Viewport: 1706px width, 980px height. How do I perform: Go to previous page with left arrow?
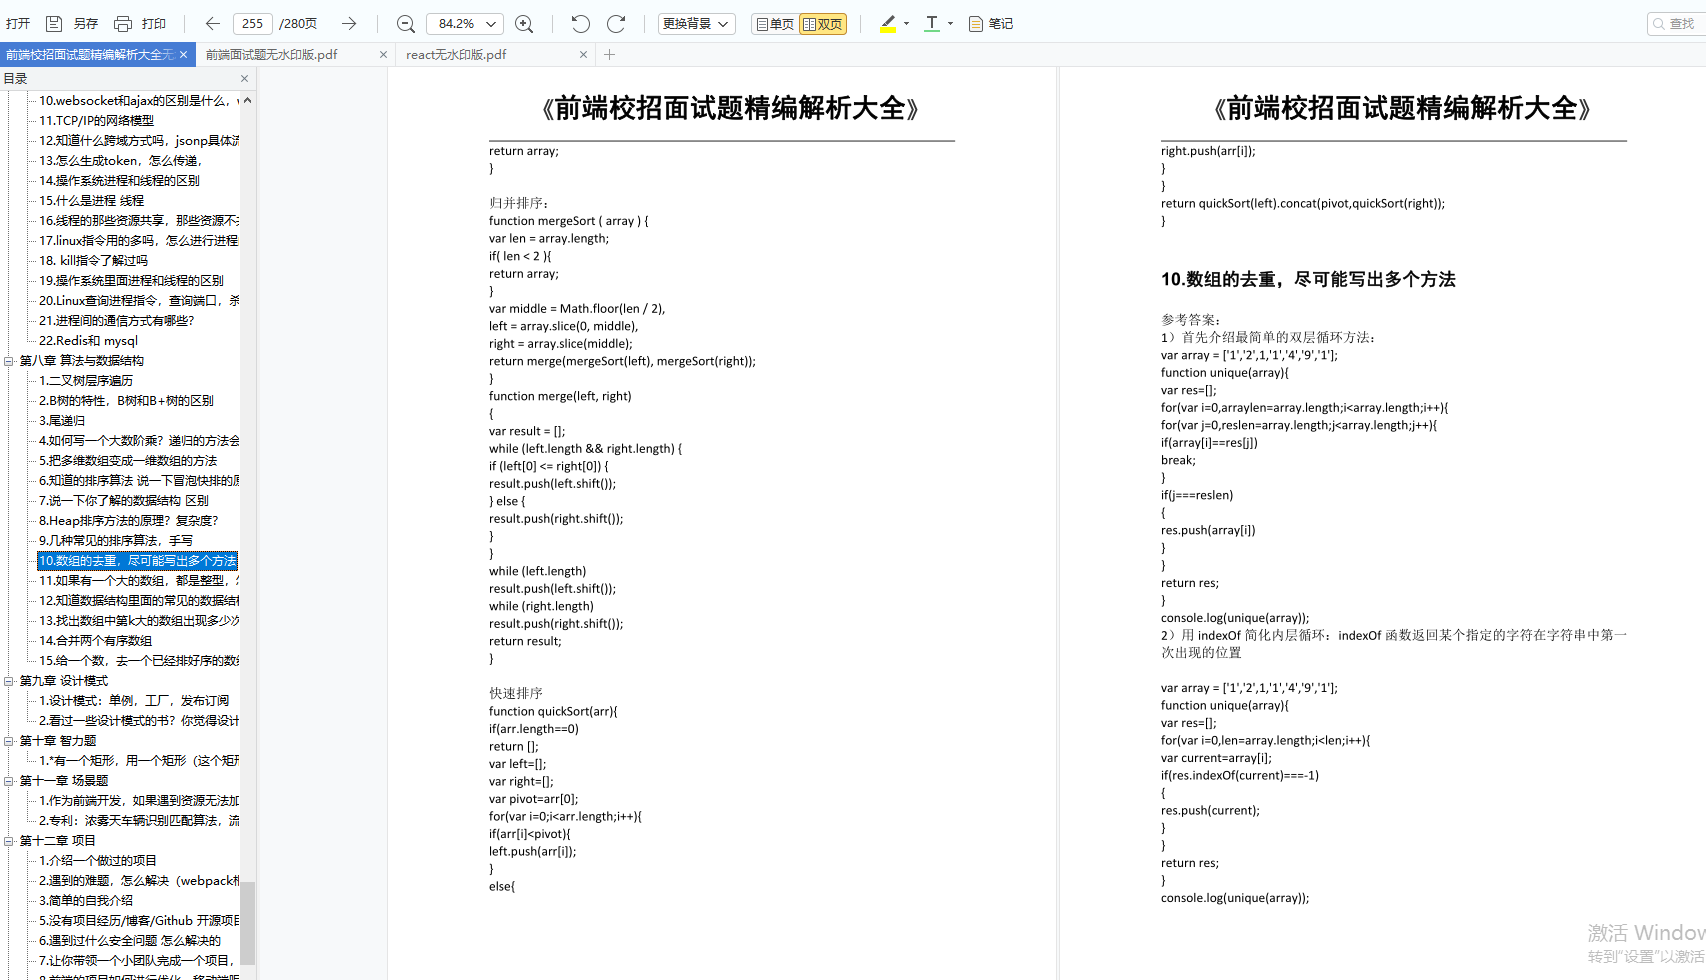pos(212,23)
